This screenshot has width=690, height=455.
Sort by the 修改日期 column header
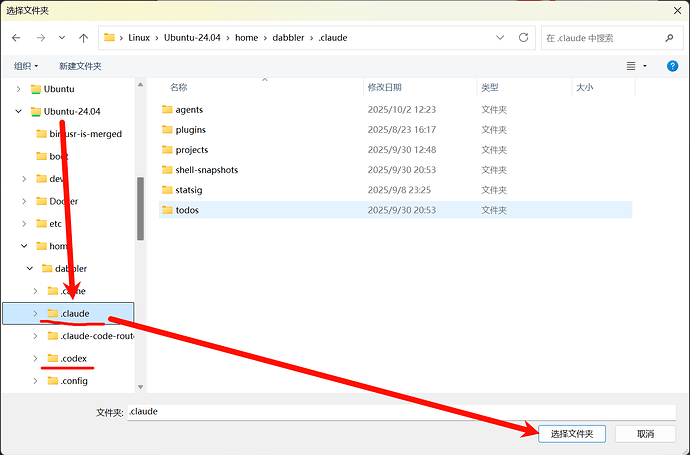click(384, 88)
